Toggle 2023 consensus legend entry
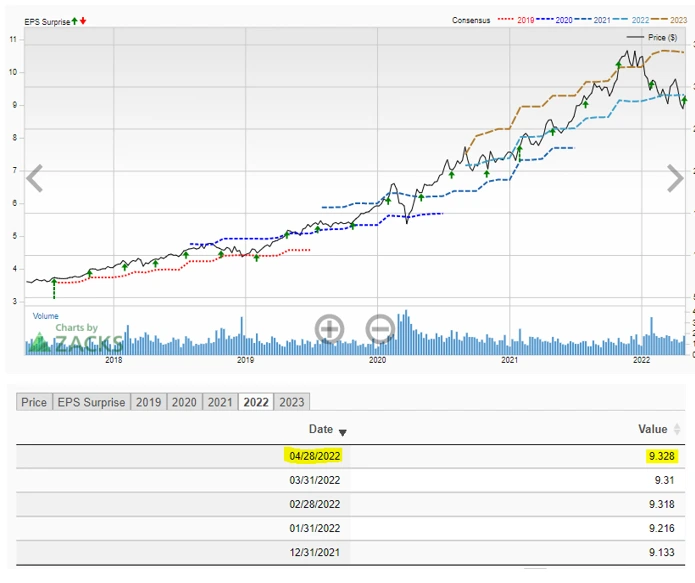The image size is (695, 583). click(x=669, y=20)
